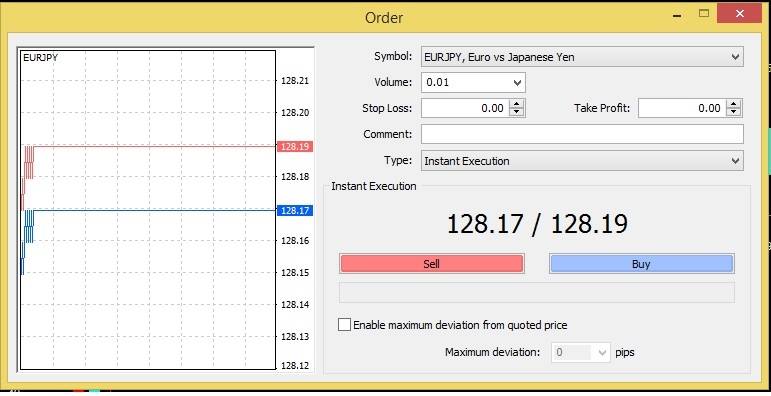771x396 pixels.
Task: Close the Order dialog window
Action: (x=740, y=14)
